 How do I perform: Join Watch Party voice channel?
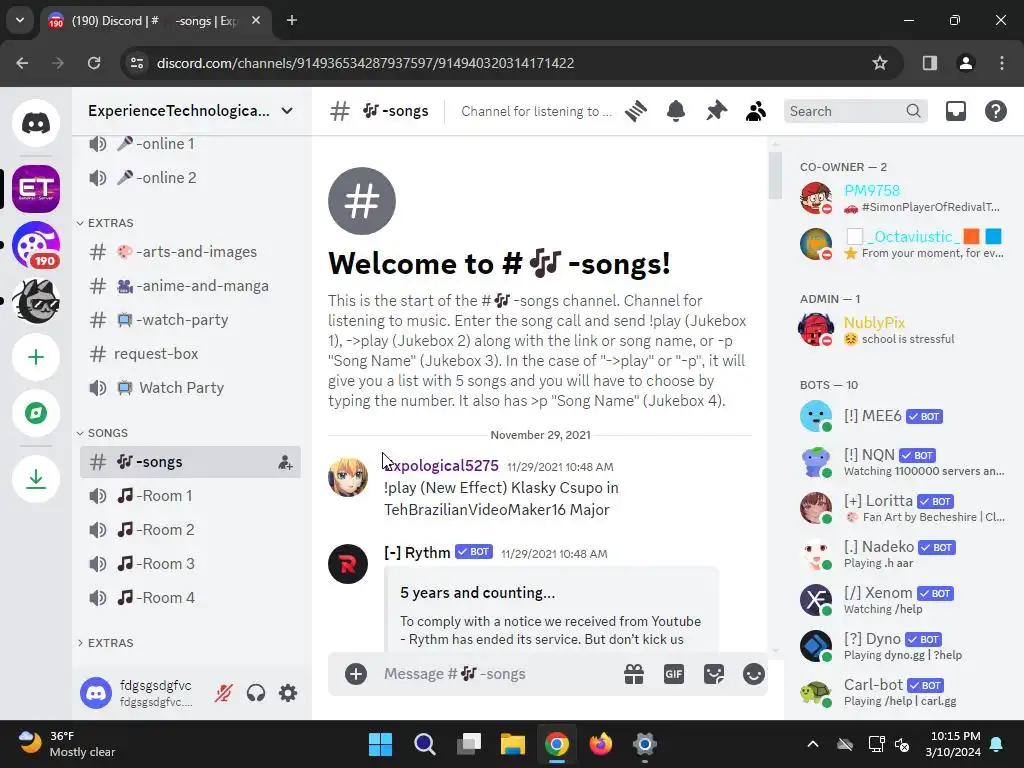(190, 388)
